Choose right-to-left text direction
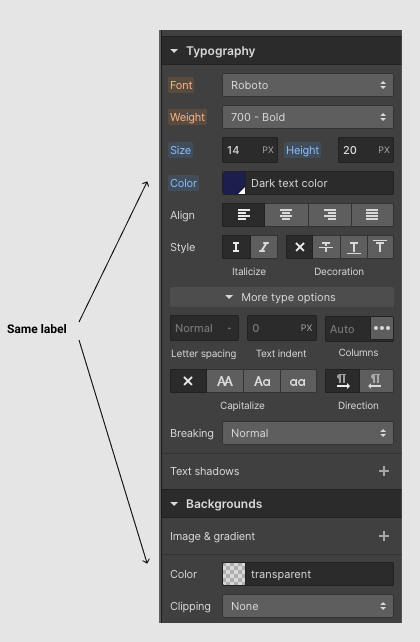Screen dimensions: 420x642 [x=376, y=381]
